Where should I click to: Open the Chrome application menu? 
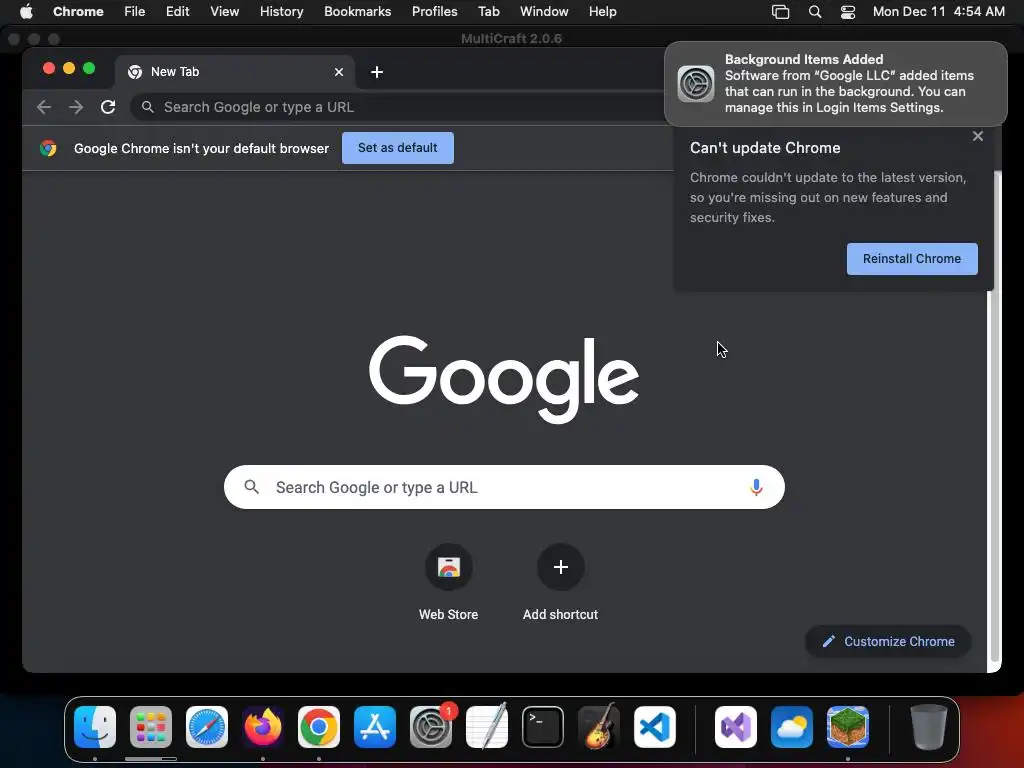pos(78,11)
